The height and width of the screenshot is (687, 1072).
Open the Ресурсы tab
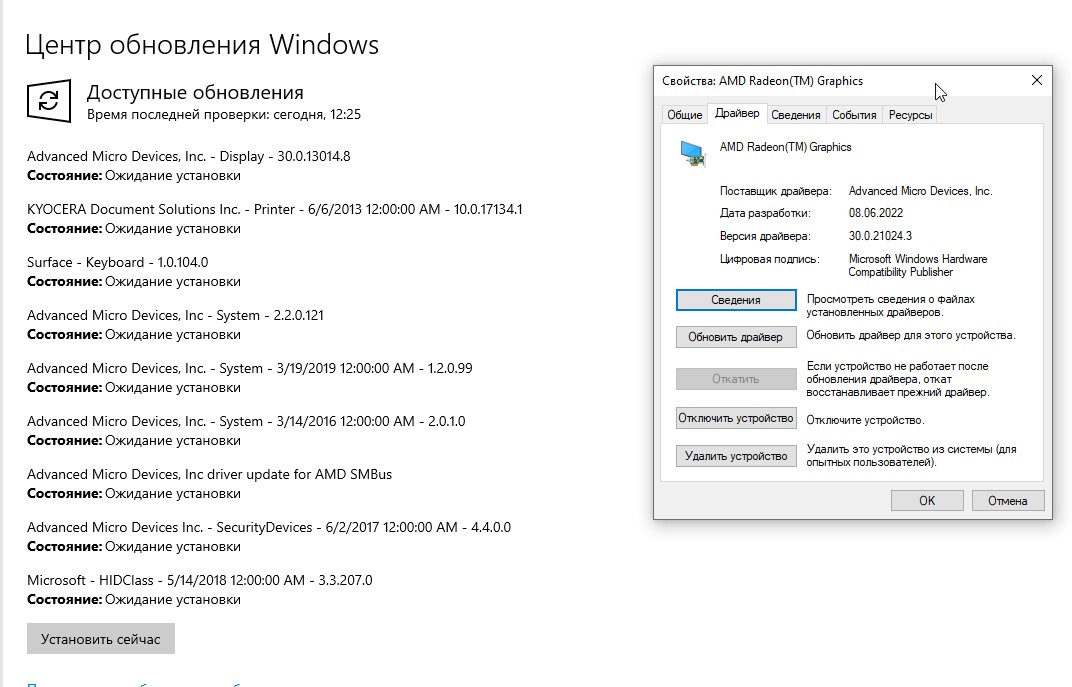(910, 115)
